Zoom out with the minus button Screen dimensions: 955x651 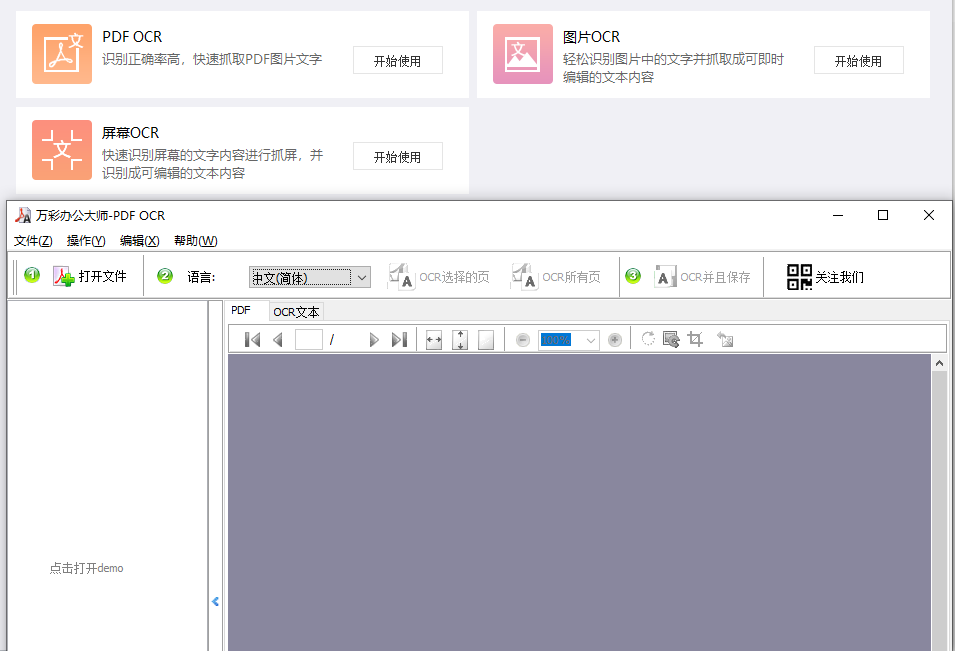(x=522, y=339)
